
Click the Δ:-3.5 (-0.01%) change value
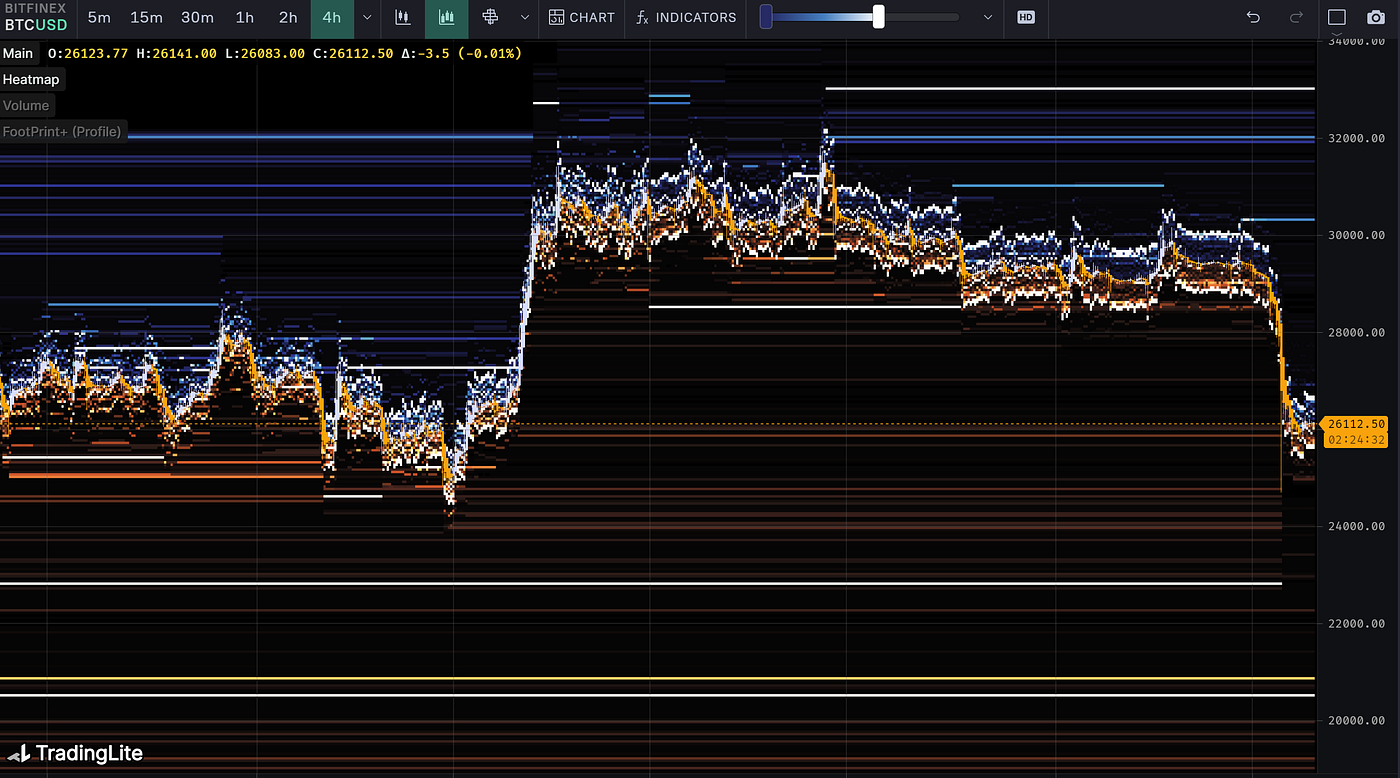pos(461,53)
